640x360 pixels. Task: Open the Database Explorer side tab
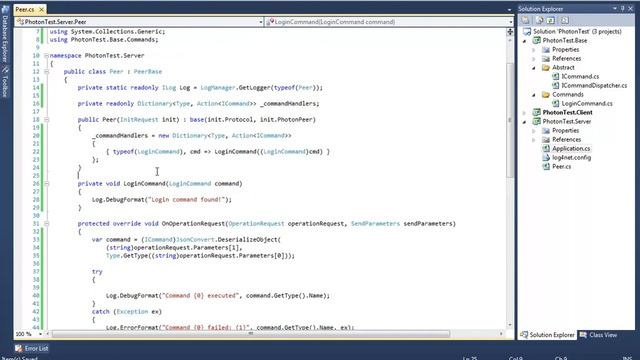5,33
